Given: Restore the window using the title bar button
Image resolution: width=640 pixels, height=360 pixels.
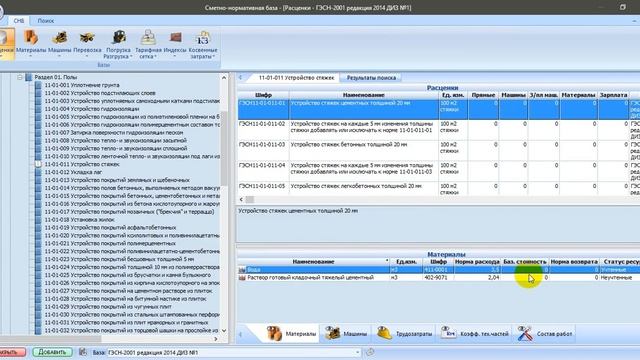Looking at the screenshot, I should (x=622, y=7).
